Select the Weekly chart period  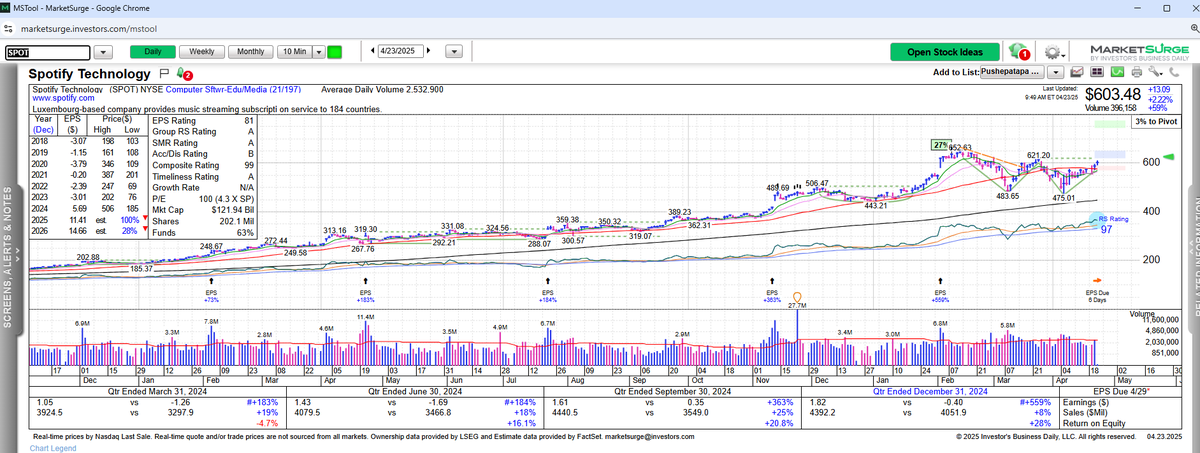click(x=201, y=51)
